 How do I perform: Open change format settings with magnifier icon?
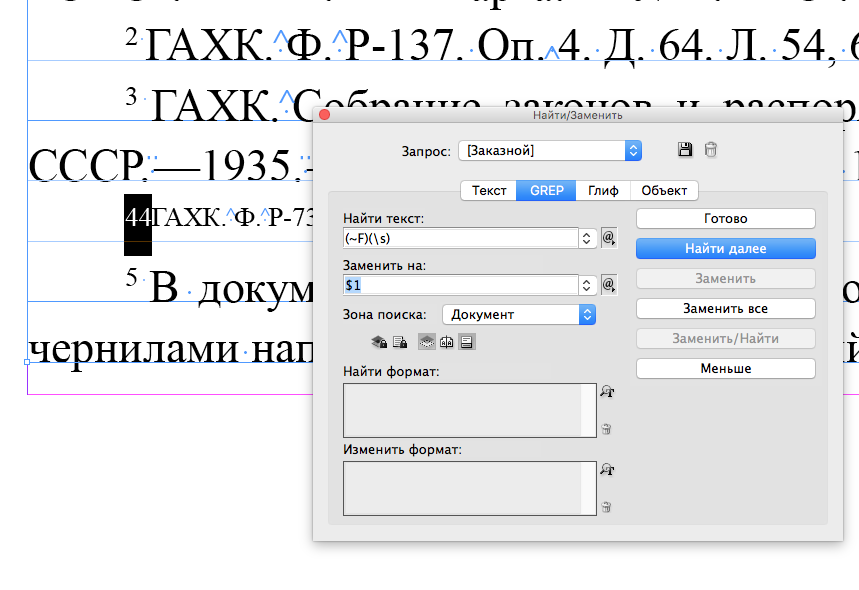(606, 470)
